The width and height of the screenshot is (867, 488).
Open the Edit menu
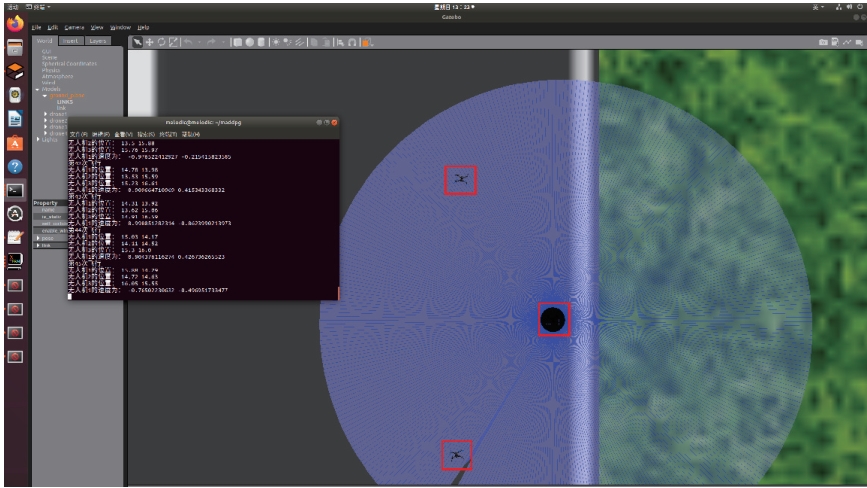53,27
